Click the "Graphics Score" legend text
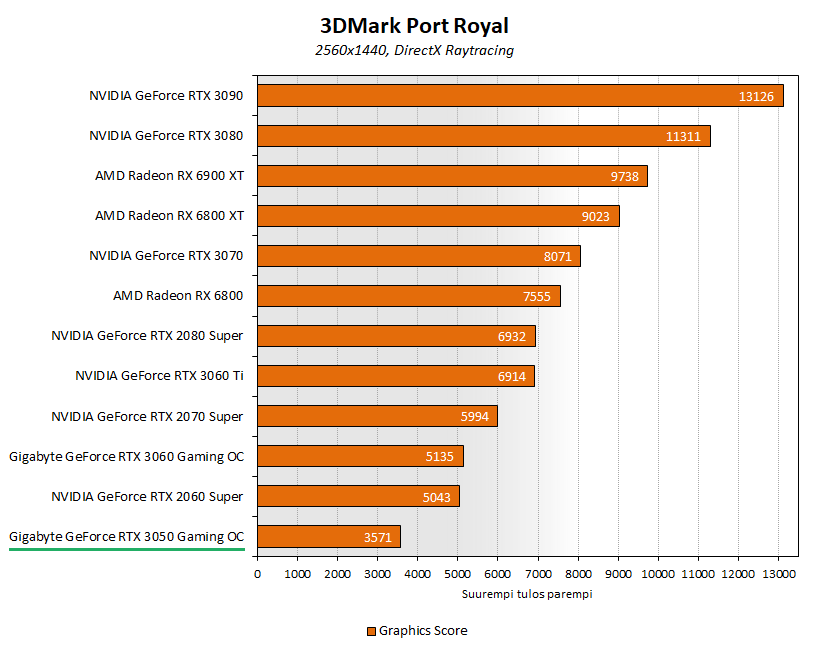This screenshot has height=652, width=830. [423, 631]
